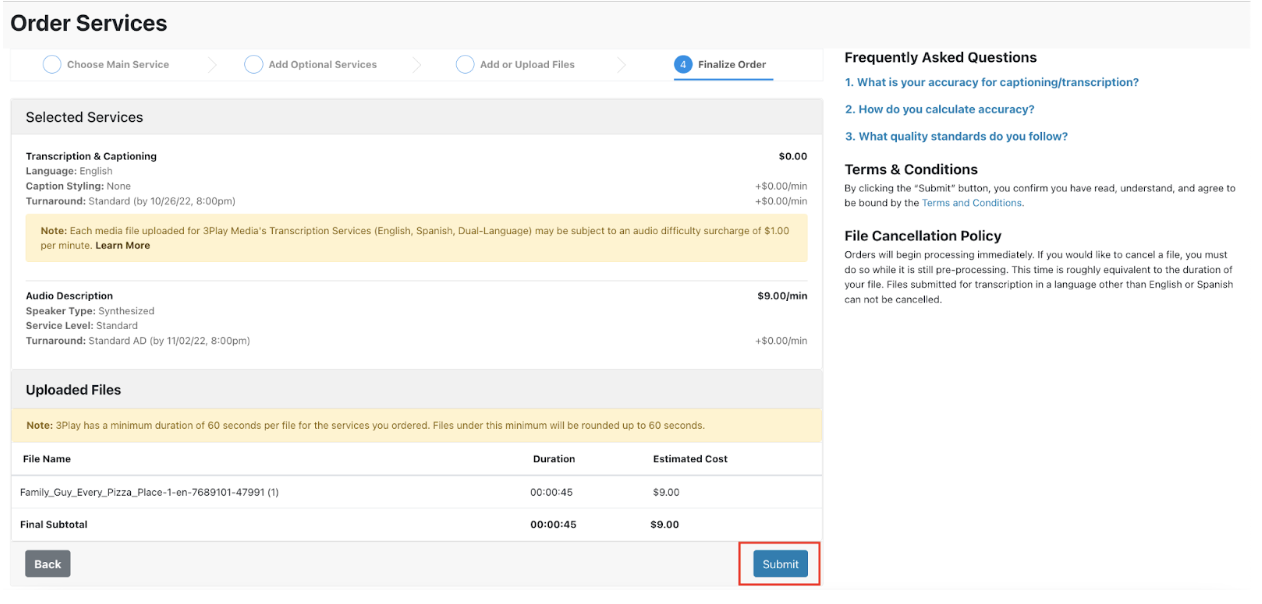Click the Turnaround Standard AD by 11/02/22 line
The height and width of the screenshot is (604, 1262).
pos(138,341)
